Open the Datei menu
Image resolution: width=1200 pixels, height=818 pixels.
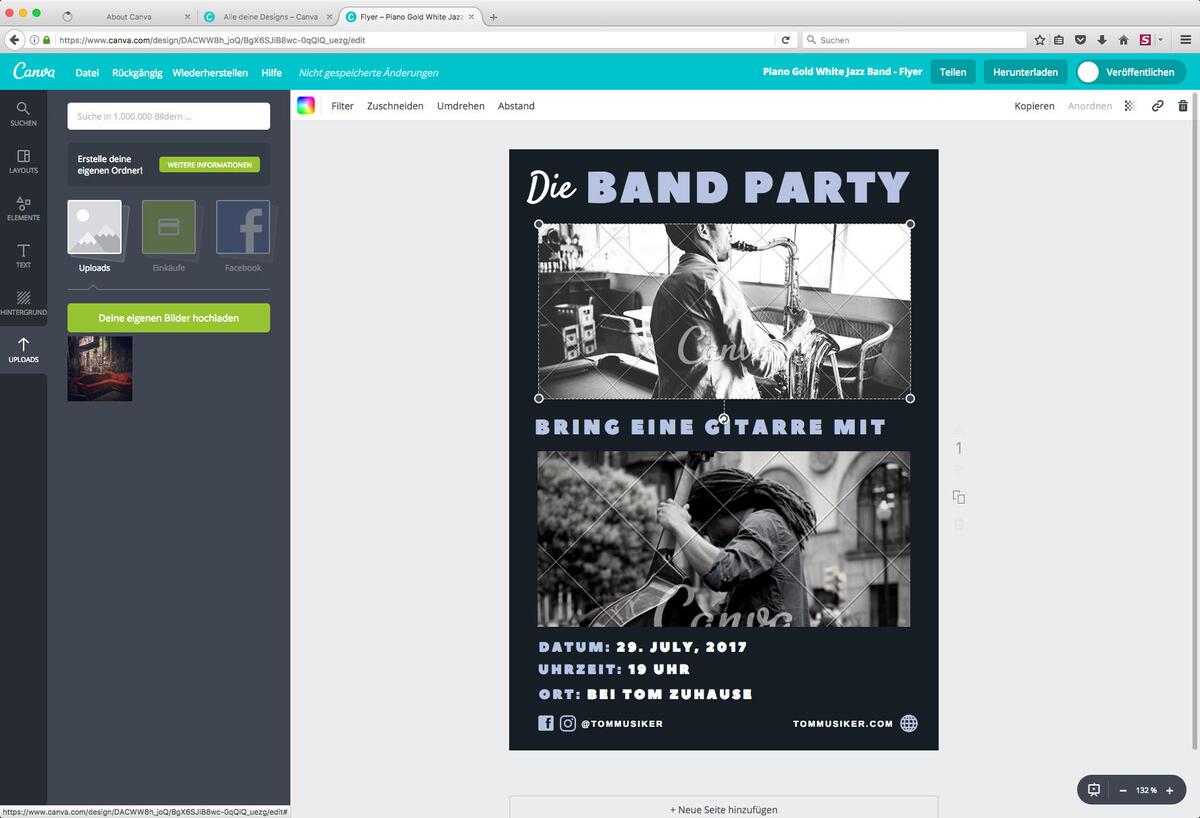tap(87, 72)
